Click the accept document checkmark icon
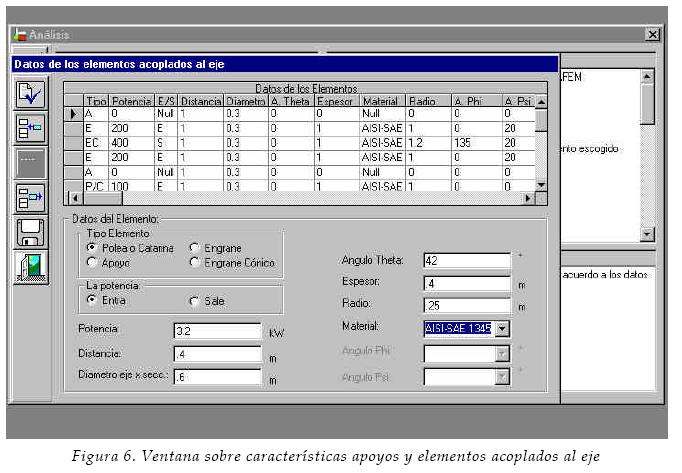 [x=30, y=93]
